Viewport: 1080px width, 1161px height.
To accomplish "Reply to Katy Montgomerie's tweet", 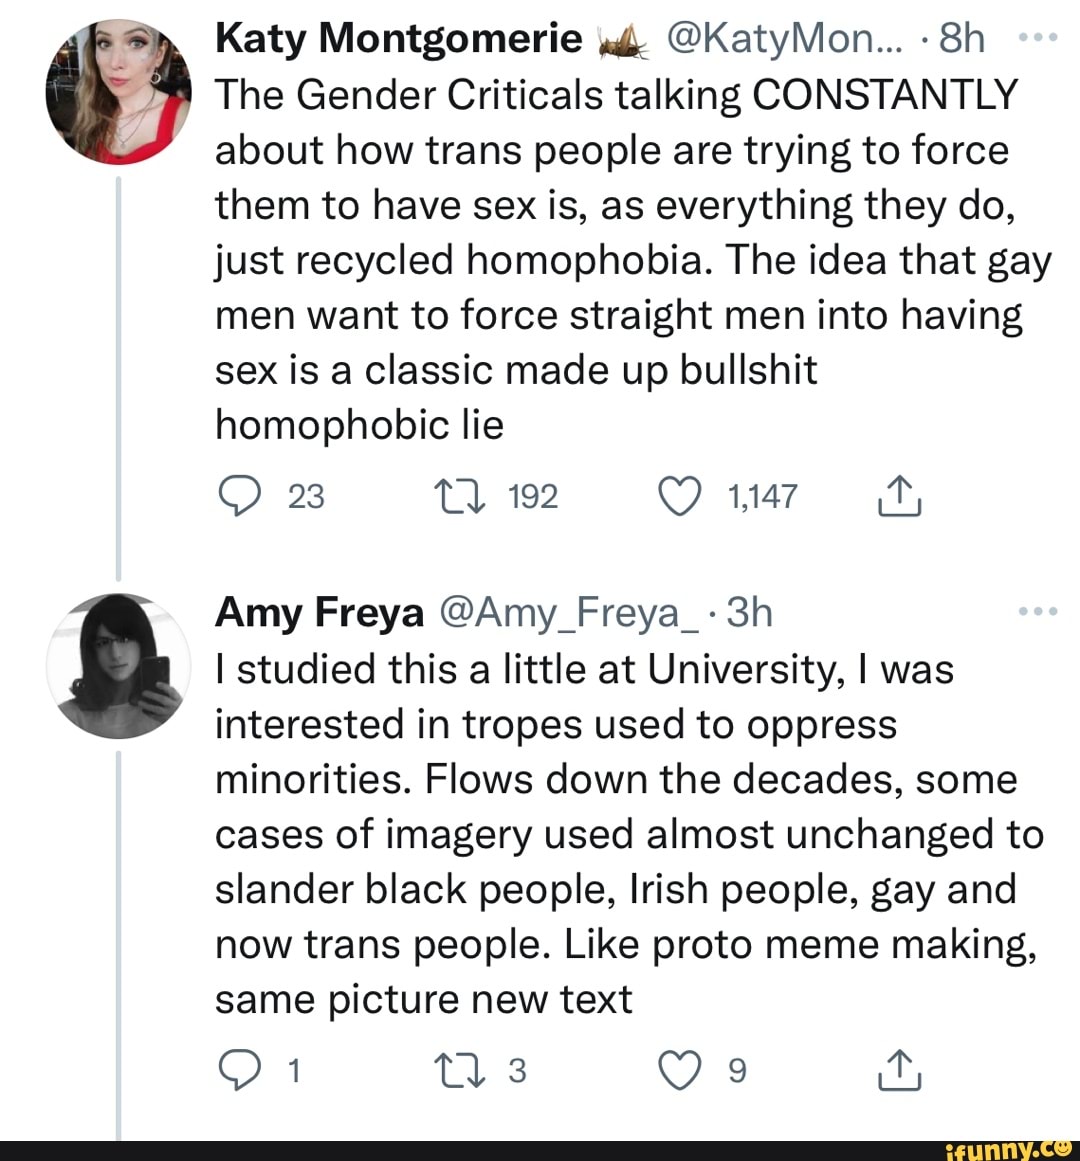I will tap(240, 497).
